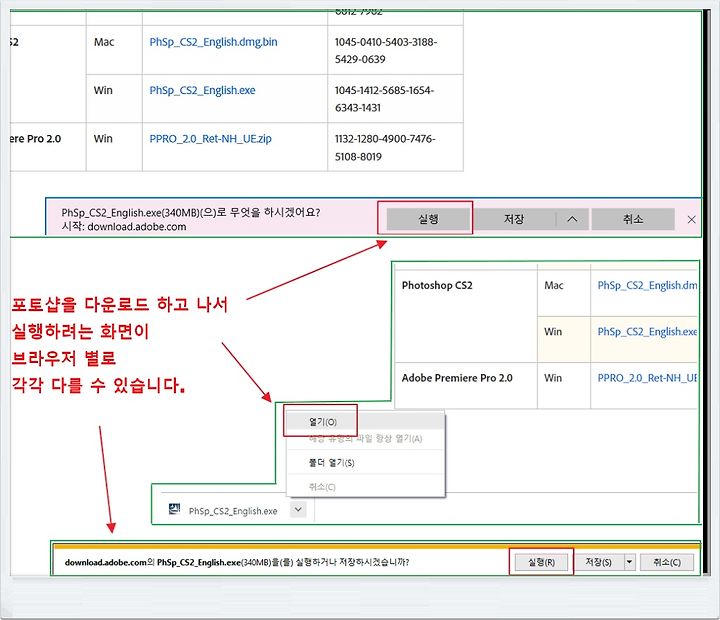
Task: Dismiss the pink download bar with X
Action: coord(692,220)
